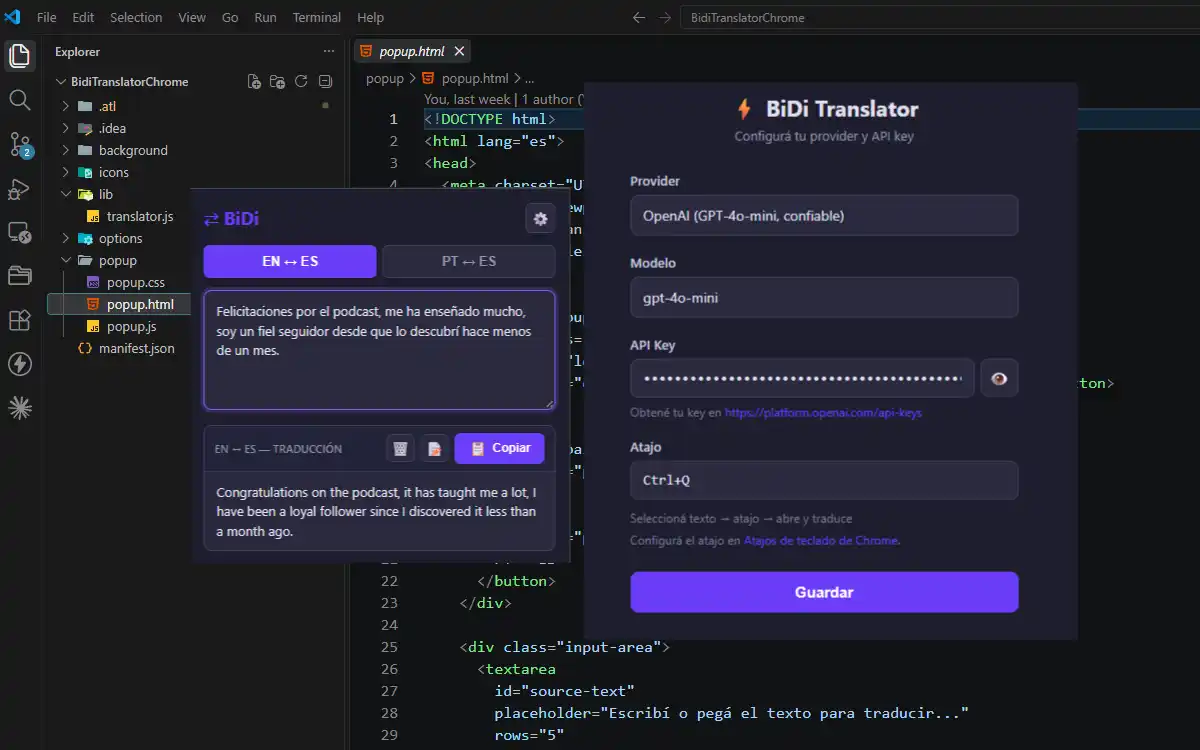1200x750 pixels.
Task: Open the Terminal menu
Action: pos(316,17)
